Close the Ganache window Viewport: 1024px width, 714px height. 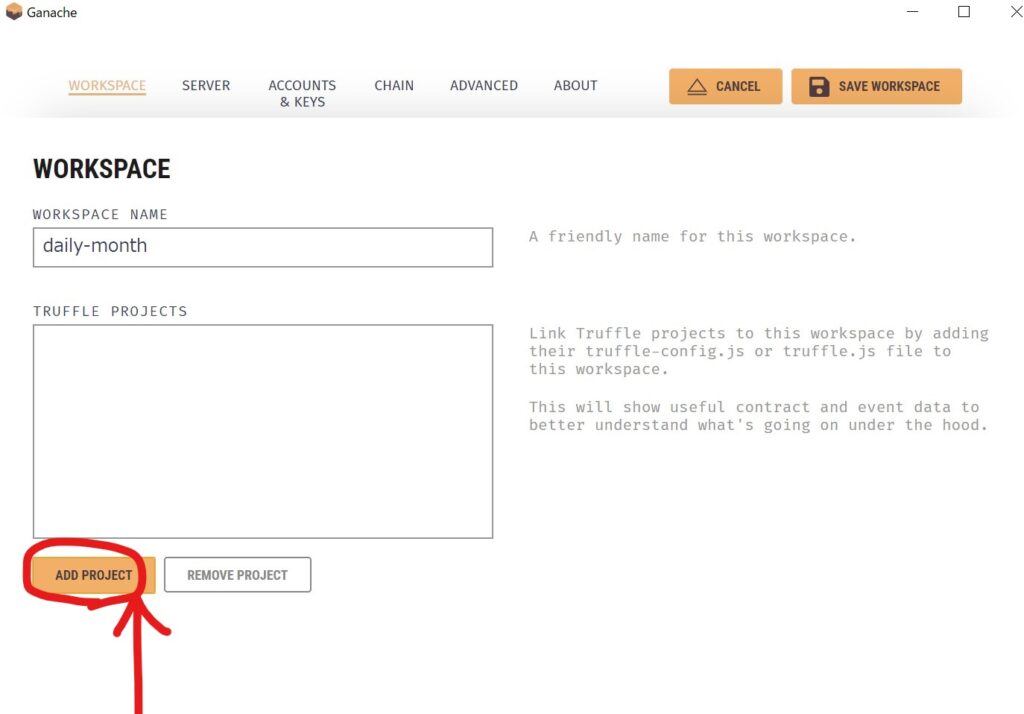[x=1016, y=12]
